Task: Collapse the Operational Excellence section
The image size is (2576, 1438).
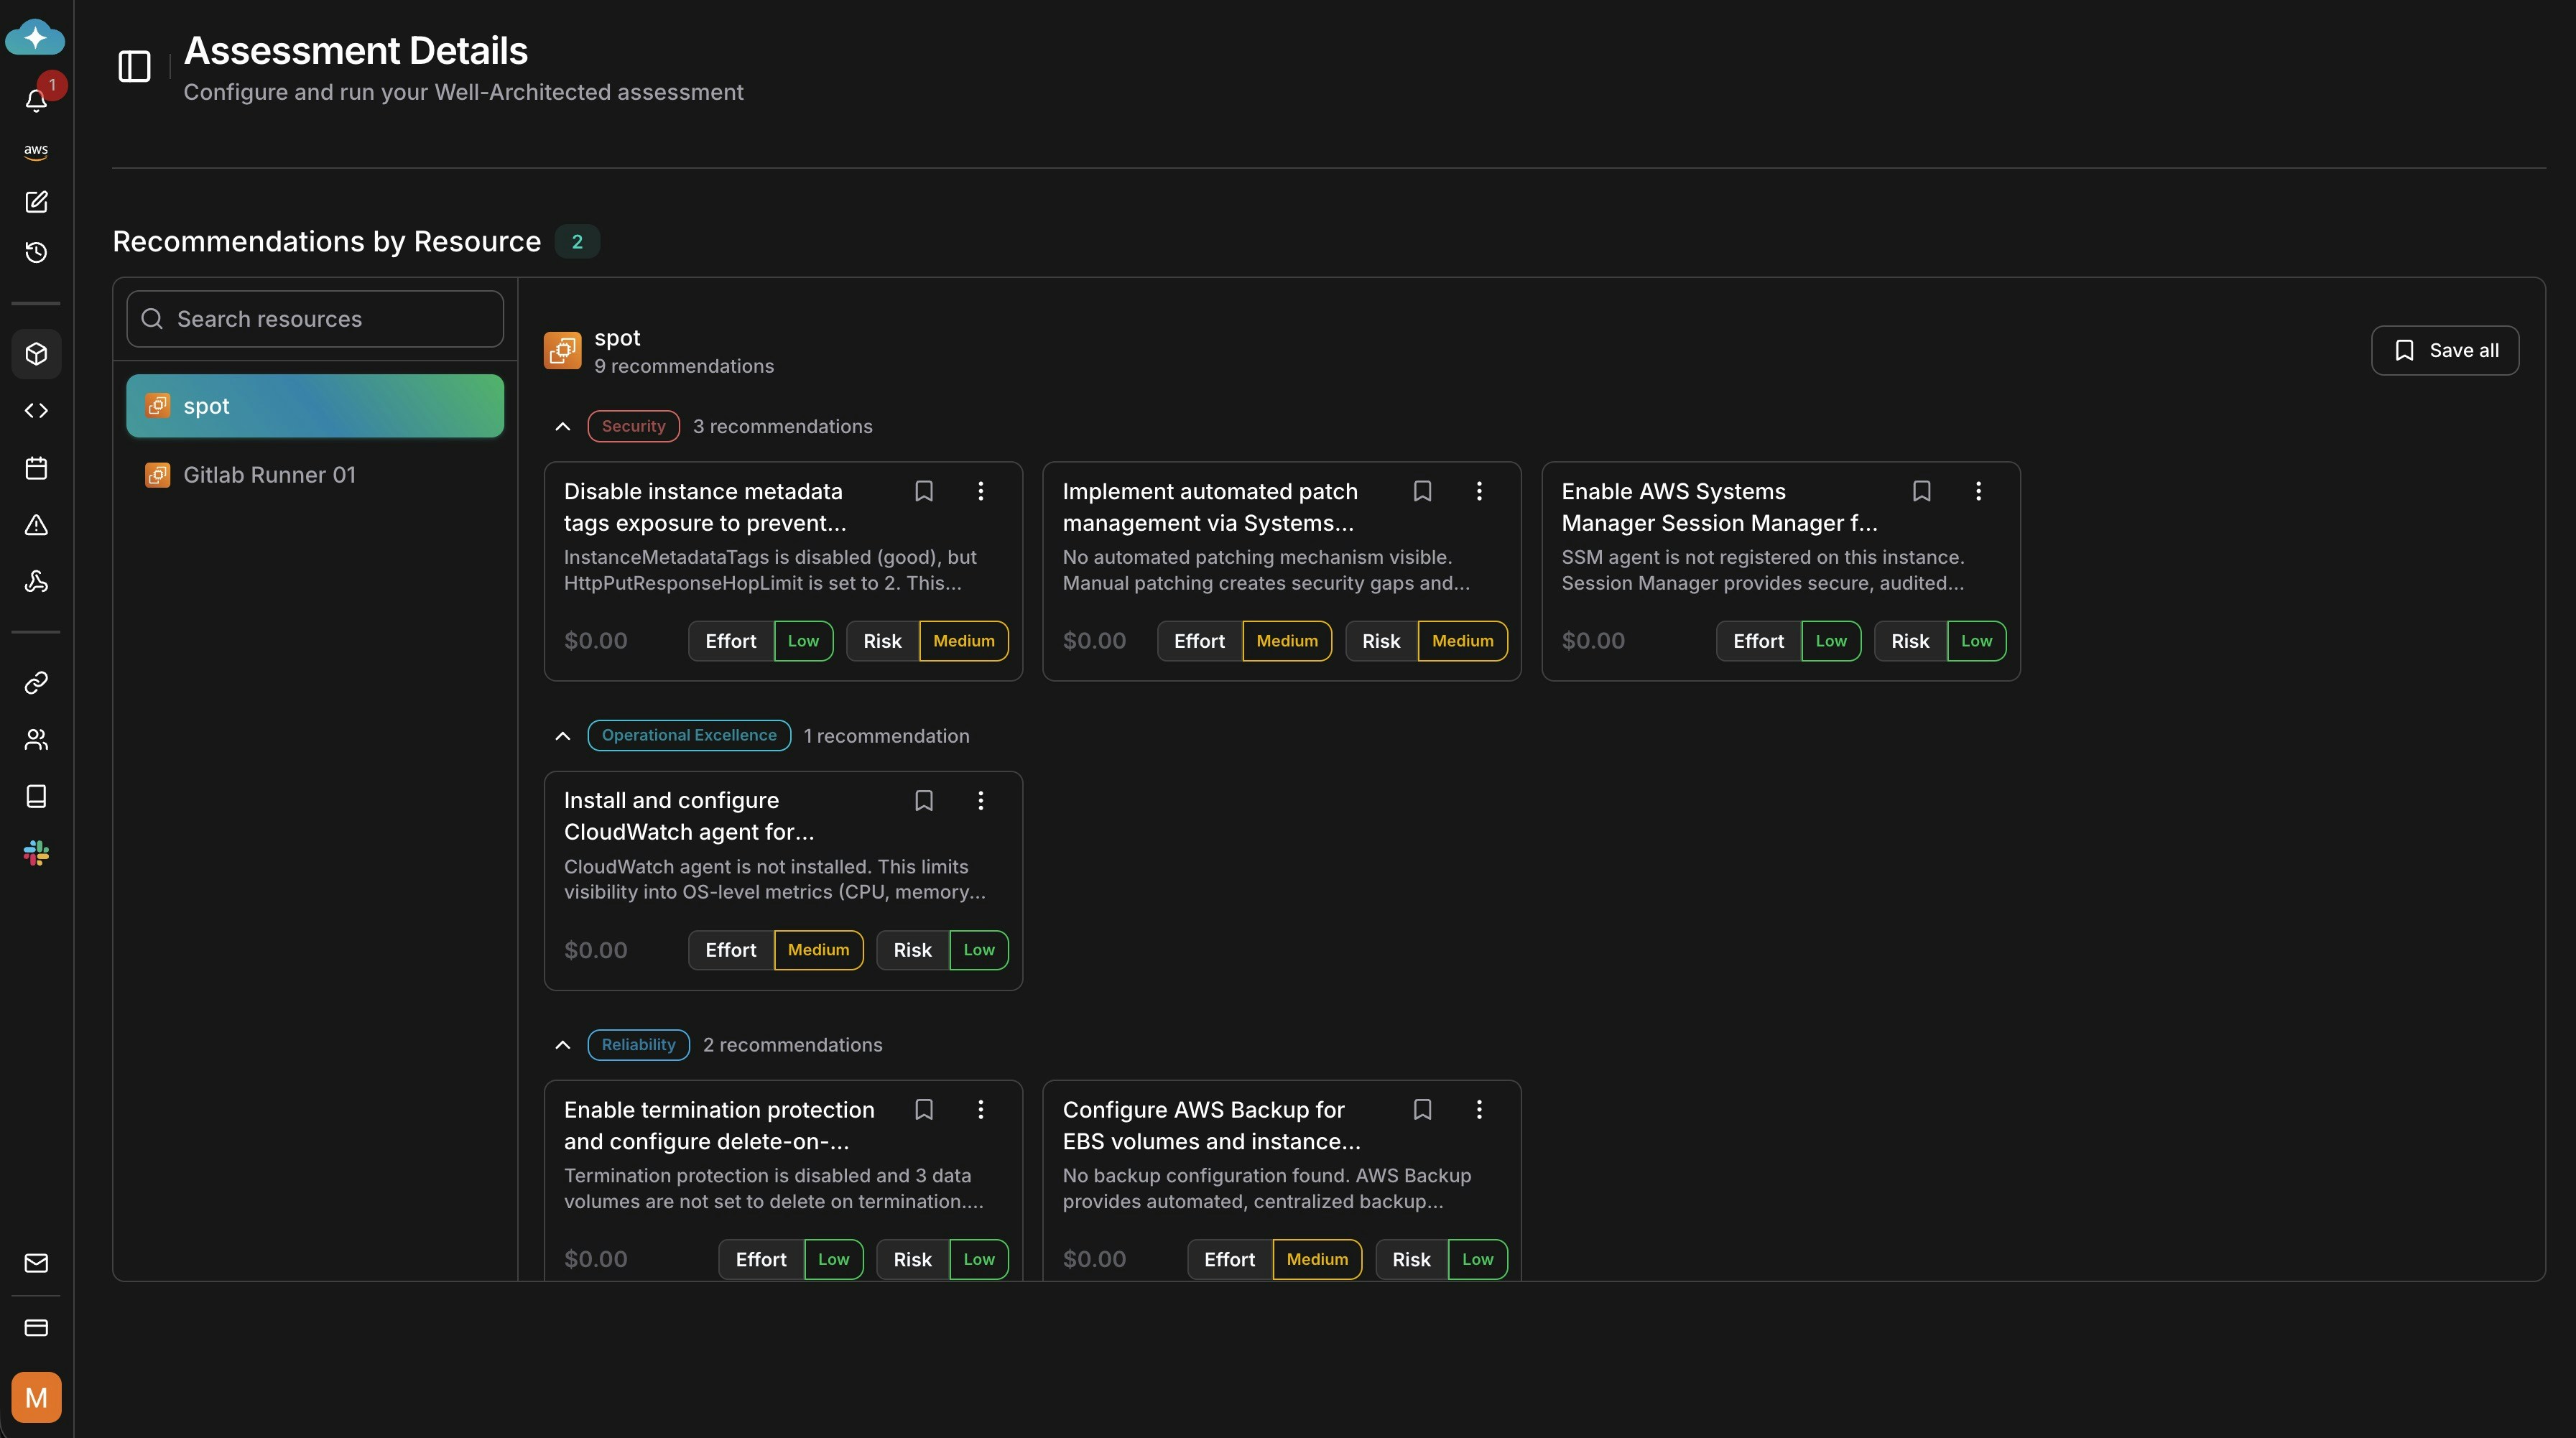Action: click(562, 735)
